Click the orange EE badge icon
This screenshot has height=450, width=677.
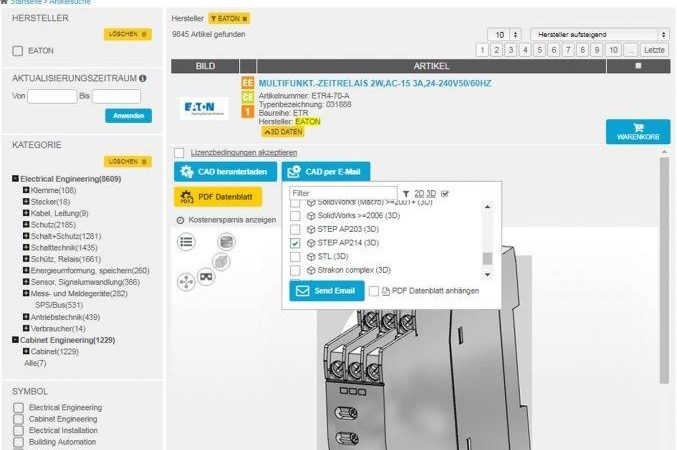point(247,83)
